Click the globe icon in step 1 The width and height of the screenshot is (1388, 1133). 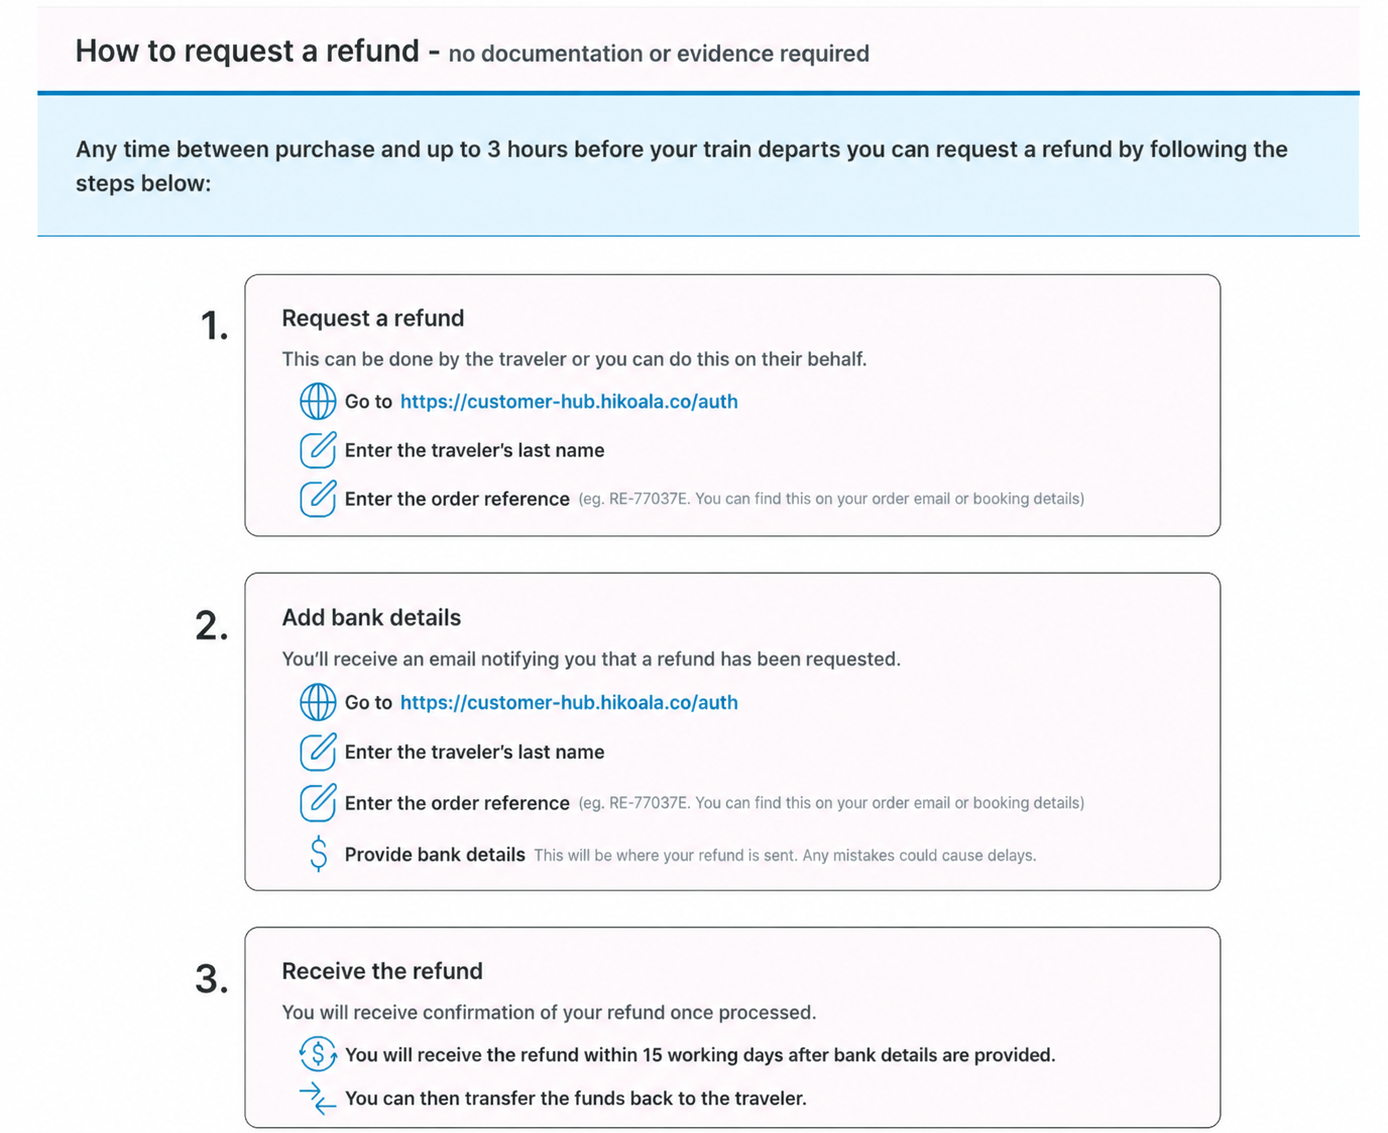click(x=318, y=401)
